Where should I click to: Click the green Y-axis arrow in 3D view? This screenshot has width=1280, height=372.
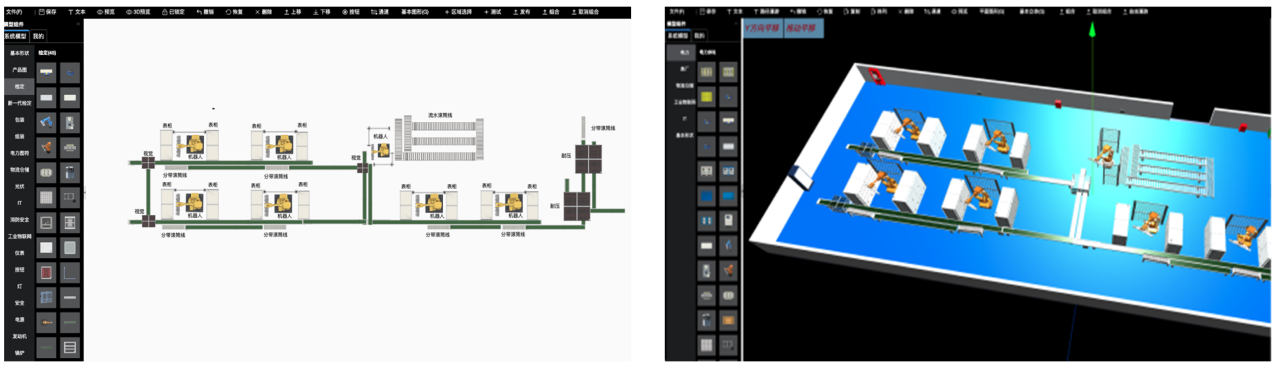1092,30
